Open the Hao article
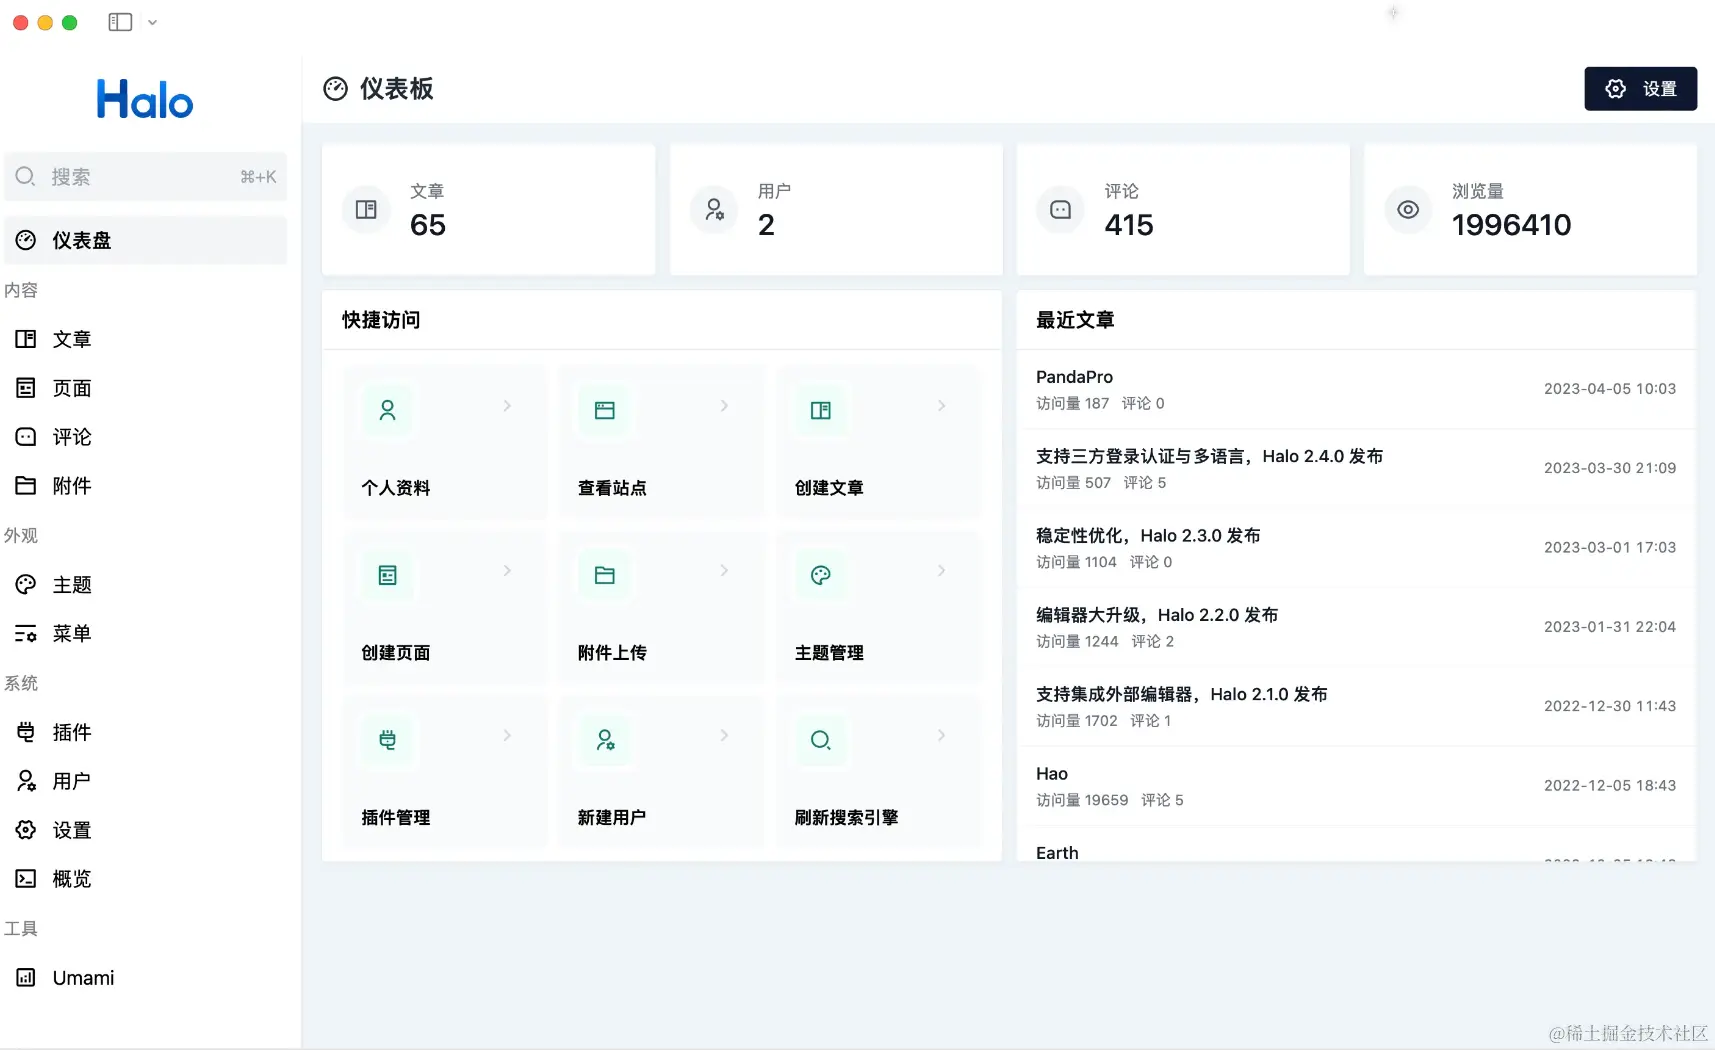The height and width of the screenshot is (1050, 1715). pos(1052,774)
